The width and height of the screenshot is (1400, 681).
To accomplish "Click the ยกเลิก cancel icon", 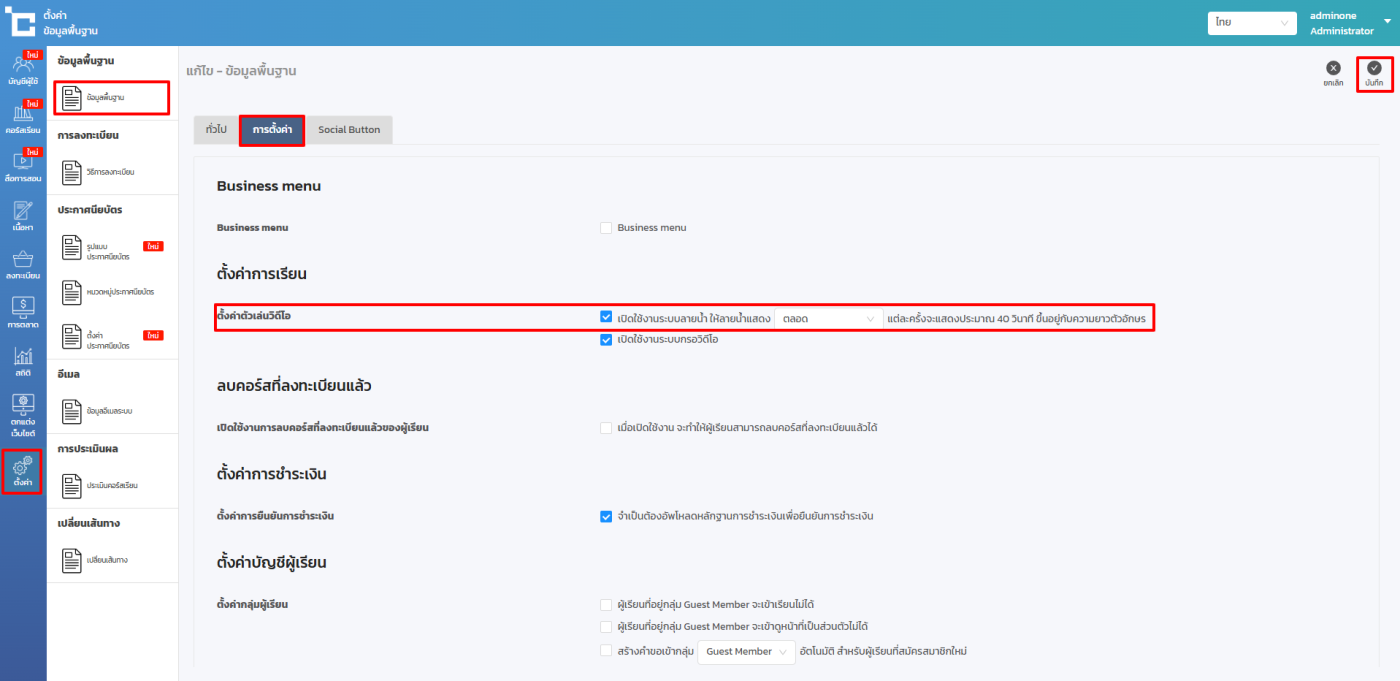I will click(x=1332, y=73).
